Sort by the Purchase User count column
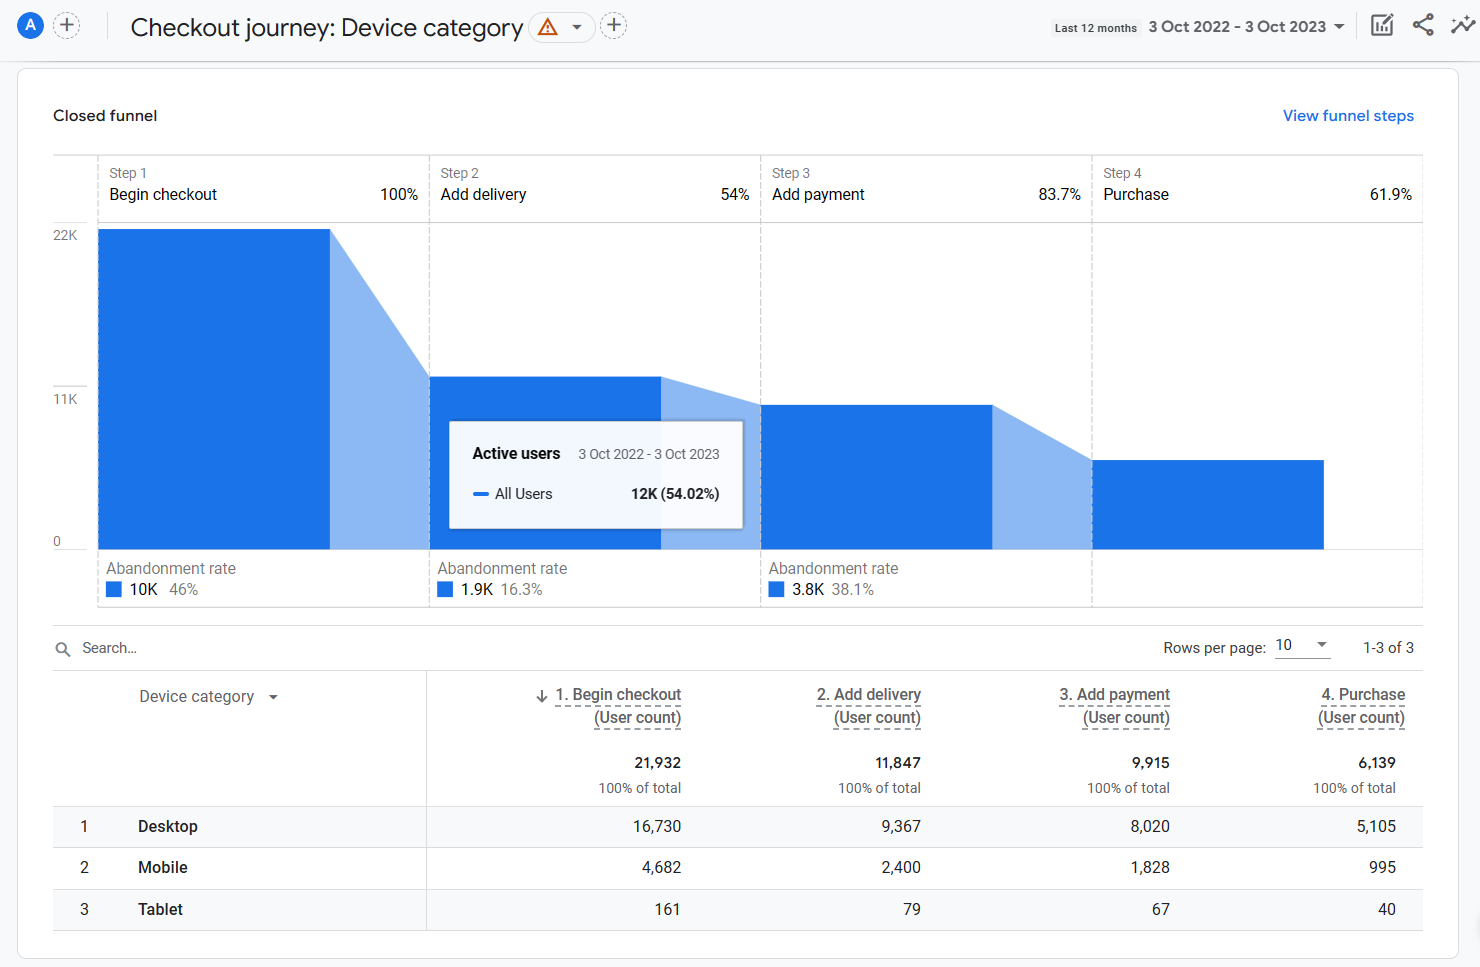The width and height of the screenshot is (1480, 967). (x=1363, y=694)
